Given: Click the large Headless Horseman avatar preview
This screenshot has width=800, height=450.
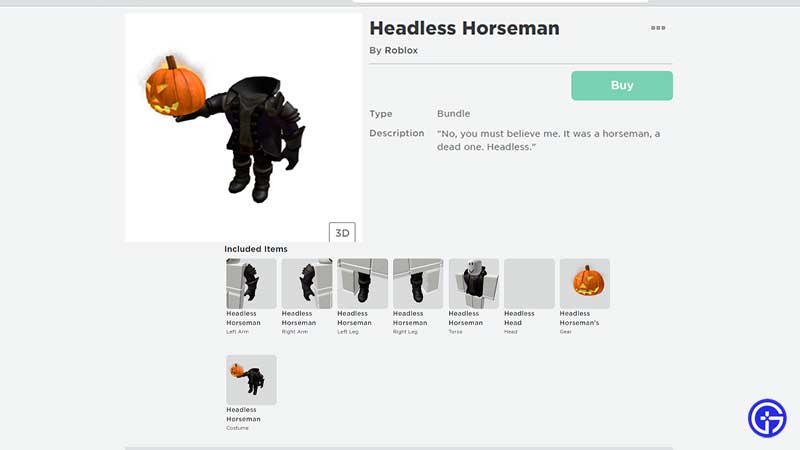Looking at the screenshot, I should (x=243, y=128).
